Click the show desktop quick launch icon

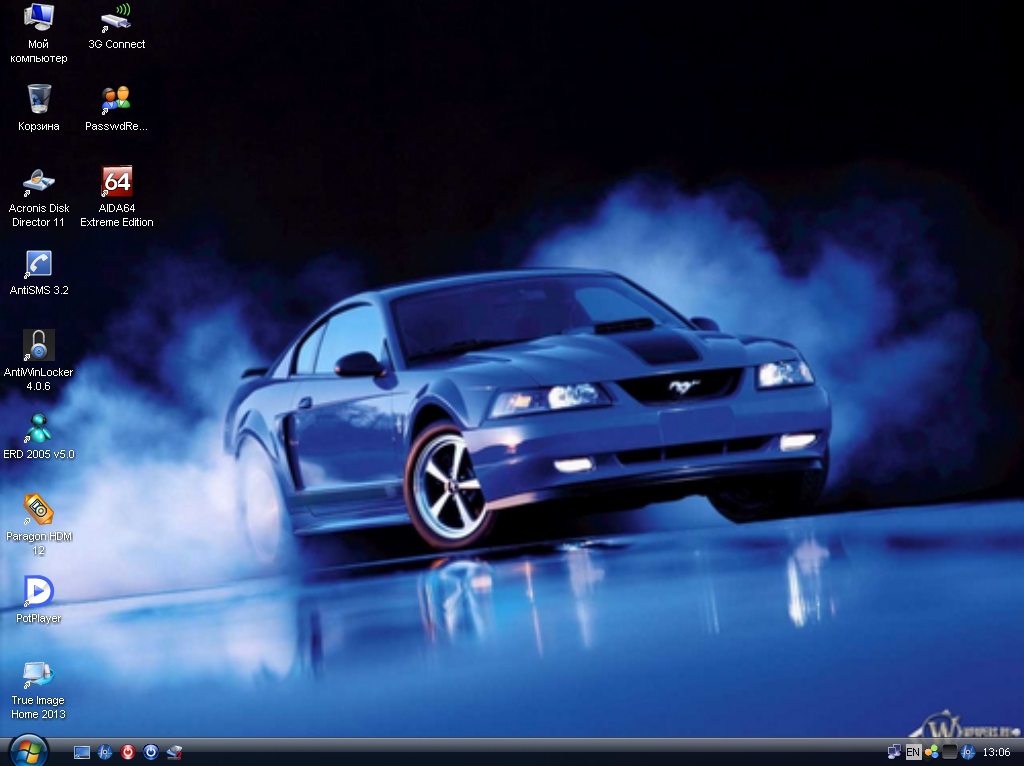(82, 752)
